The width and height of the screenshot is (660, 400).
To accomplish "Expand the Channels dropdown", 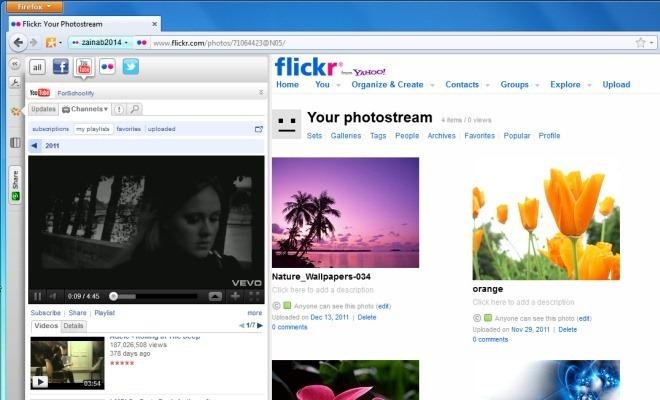I will [x=85, y=109].
